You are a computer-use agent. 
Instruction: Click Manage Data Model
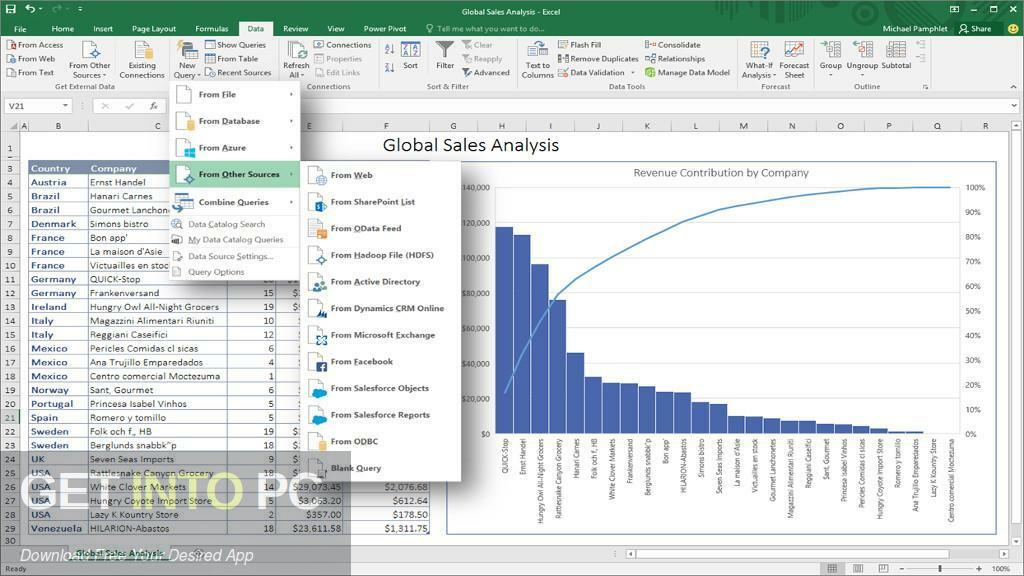687,72
